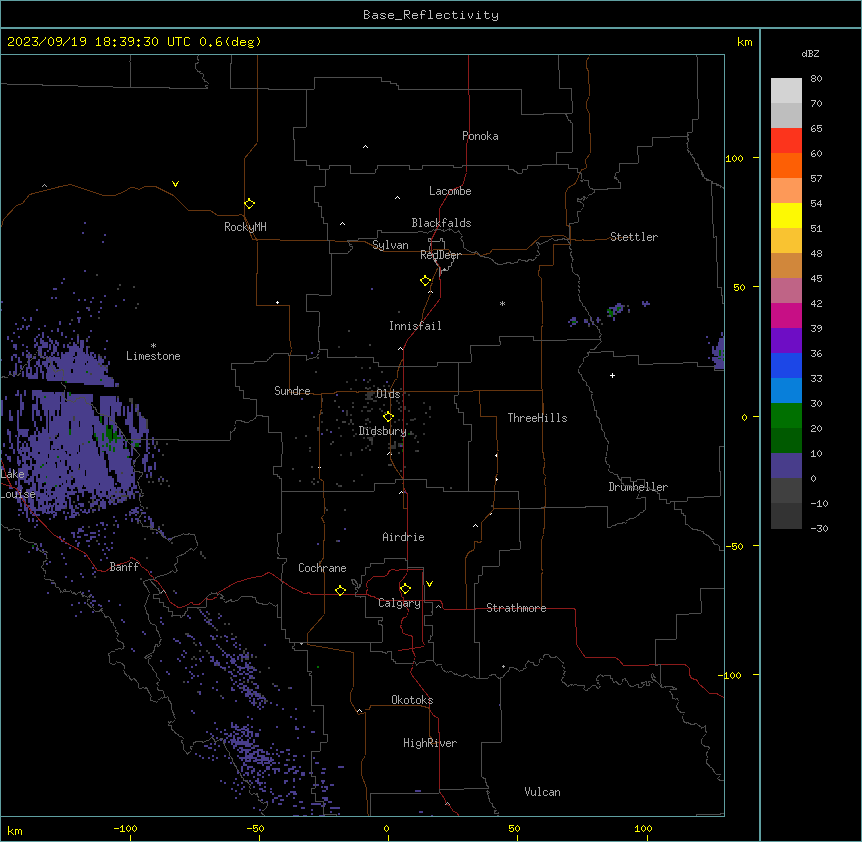Click the ThreeHills label
The width and height of the screenshot is (862, 842).
click(537, 418)
